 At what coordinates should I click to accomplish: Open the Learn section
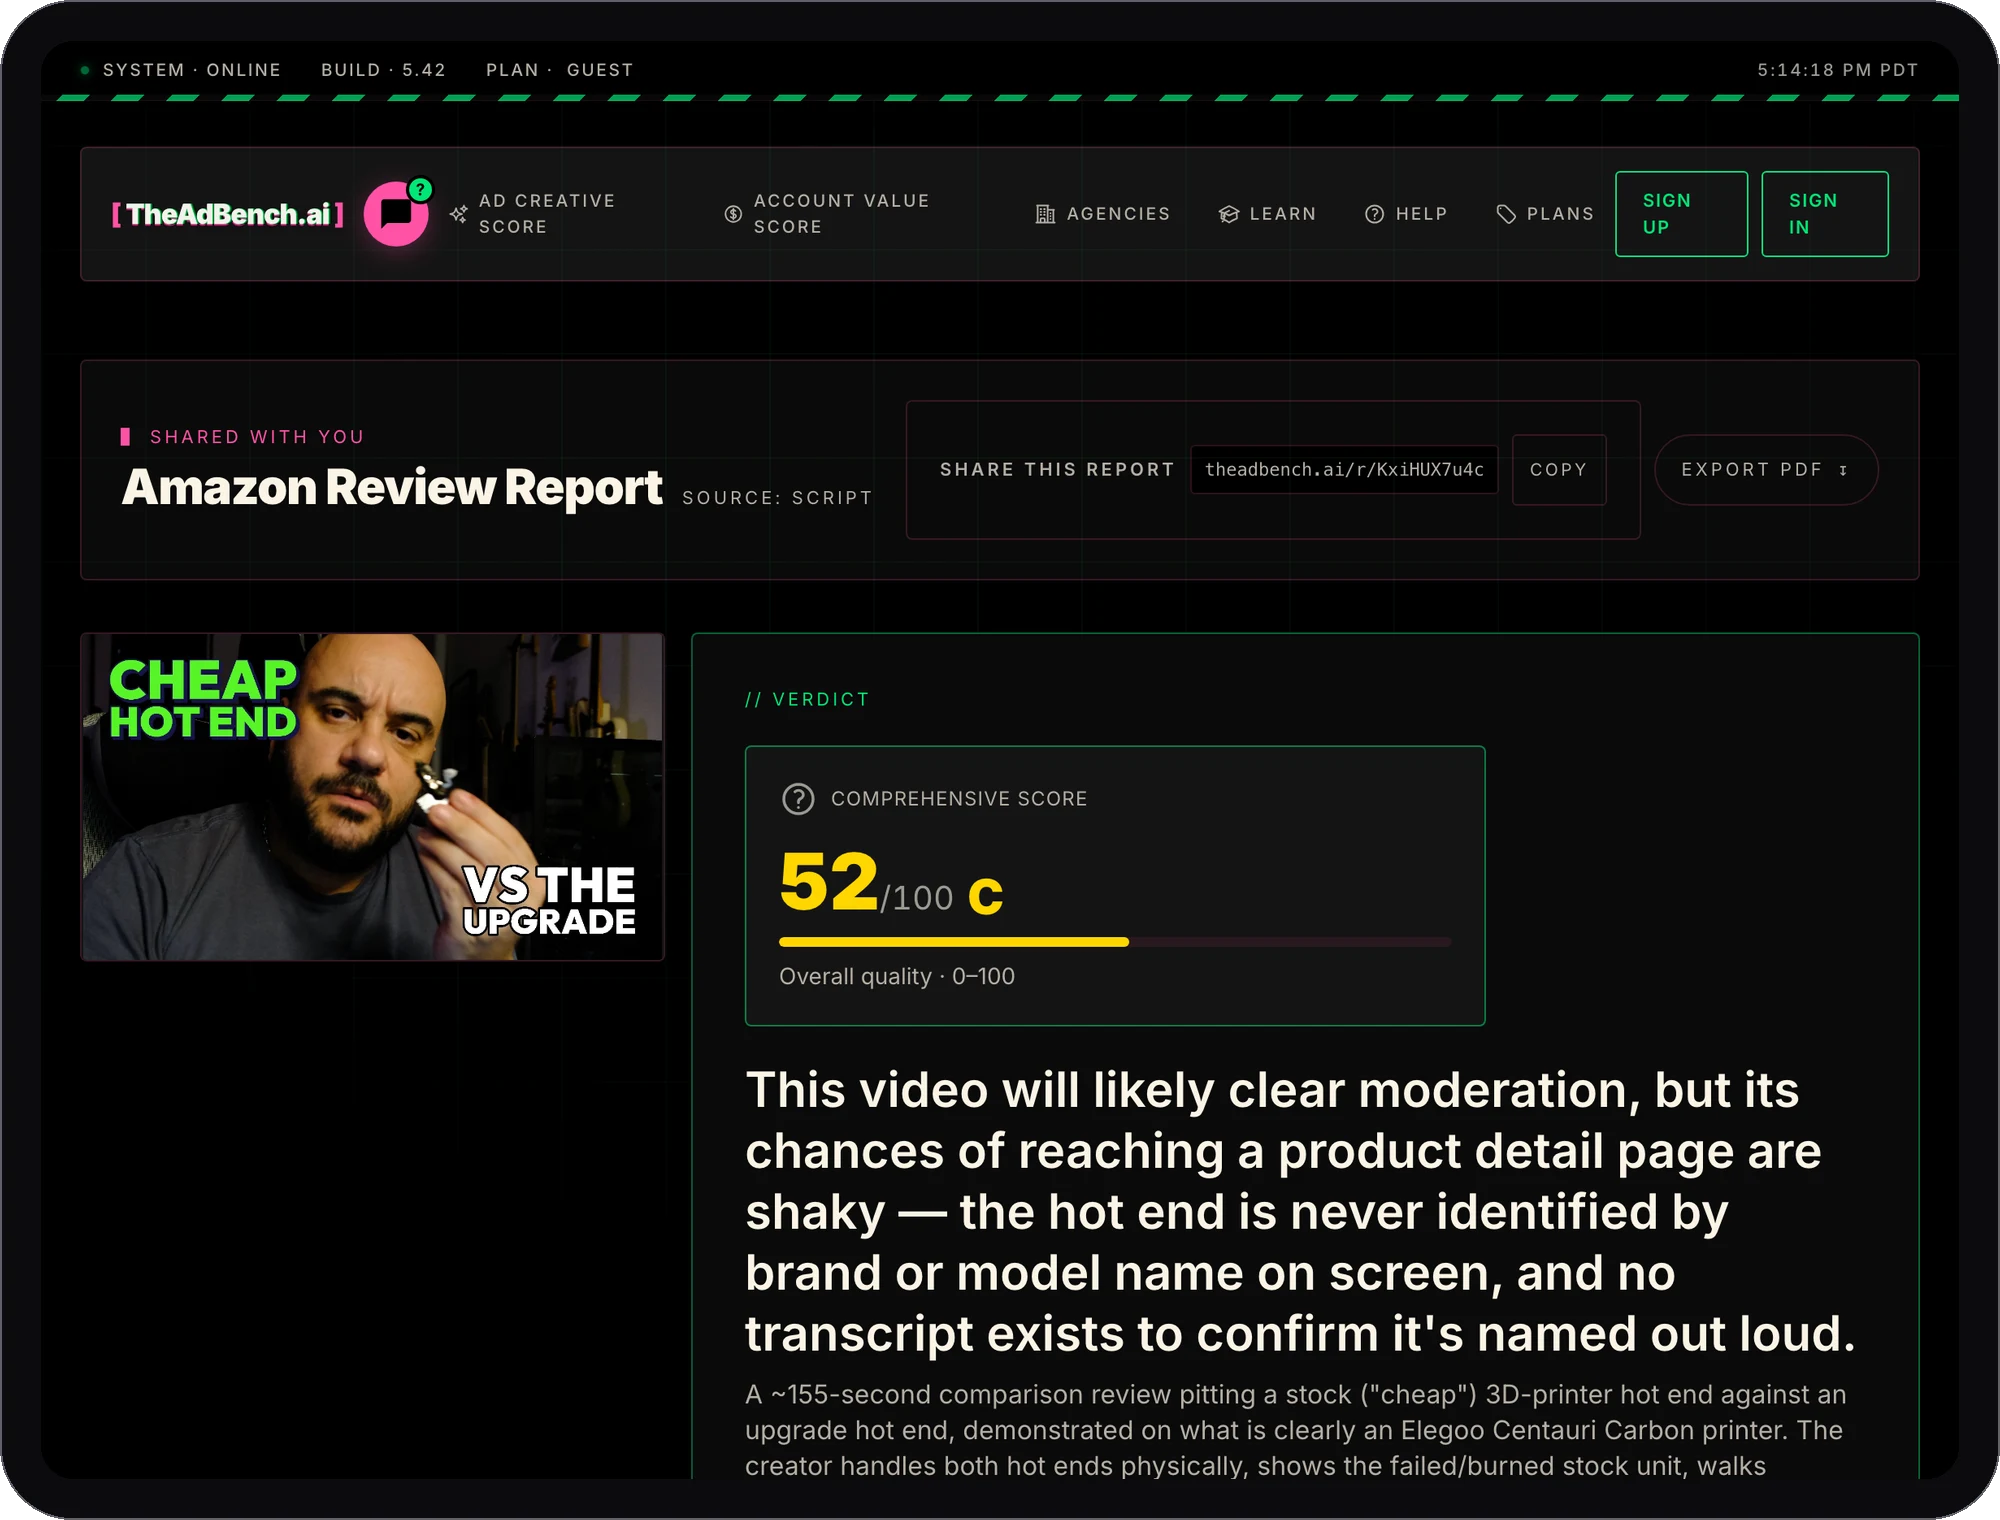(1267, 214)
